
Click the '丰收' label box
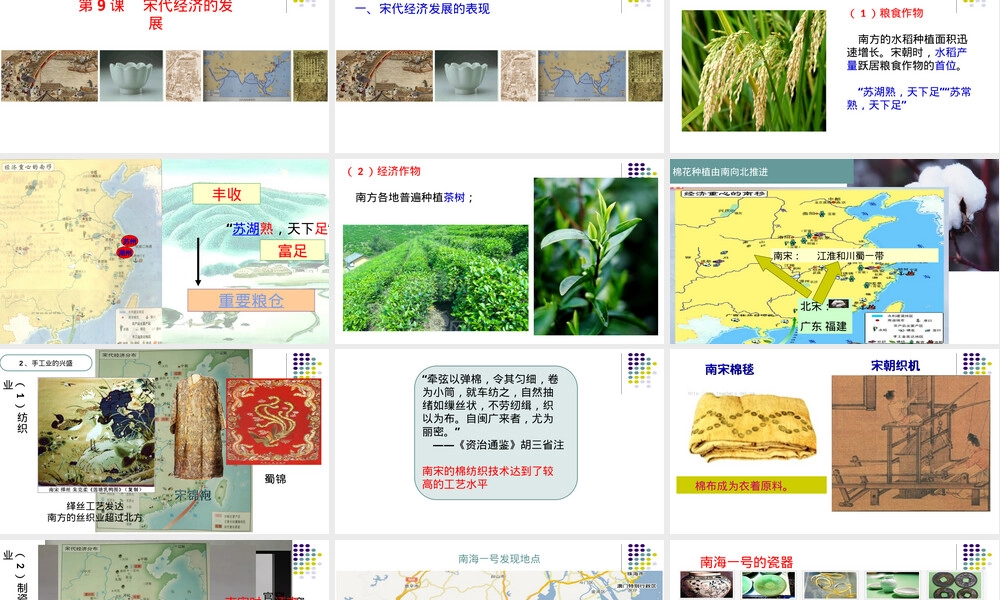tap(226, 194)
